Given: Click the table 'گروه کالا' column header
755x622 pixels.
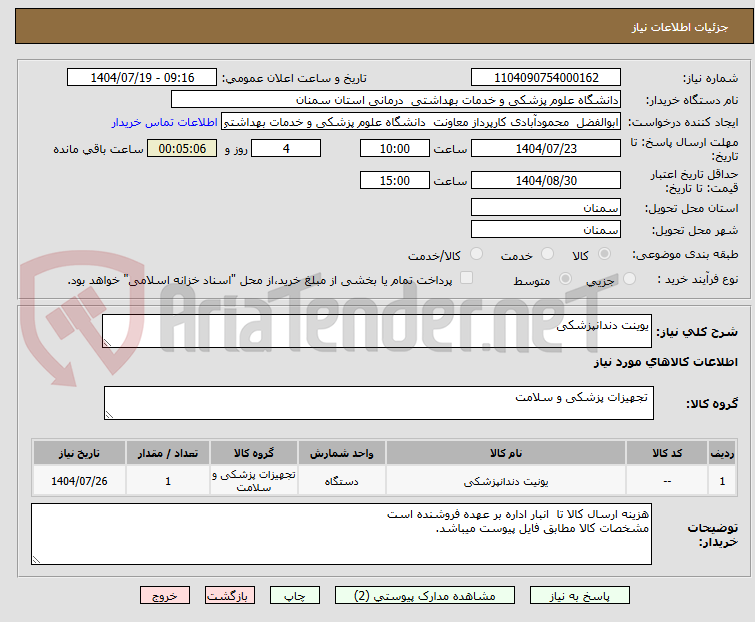Looking at the screenshot, I should pos(254,453).
